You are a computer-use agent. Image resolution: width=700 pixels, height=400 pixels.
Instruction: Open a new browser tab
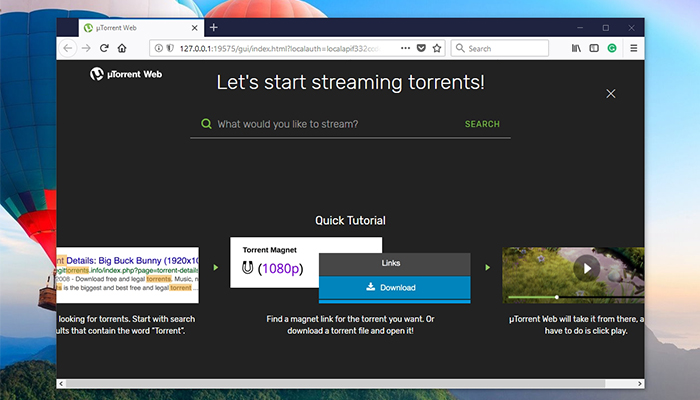pos(214,28)
